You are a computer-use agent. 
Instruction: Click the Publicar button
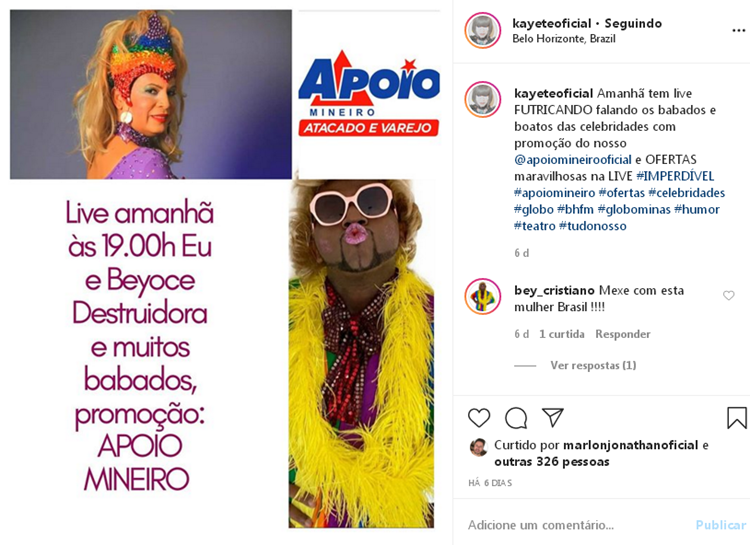pos(721,525)
